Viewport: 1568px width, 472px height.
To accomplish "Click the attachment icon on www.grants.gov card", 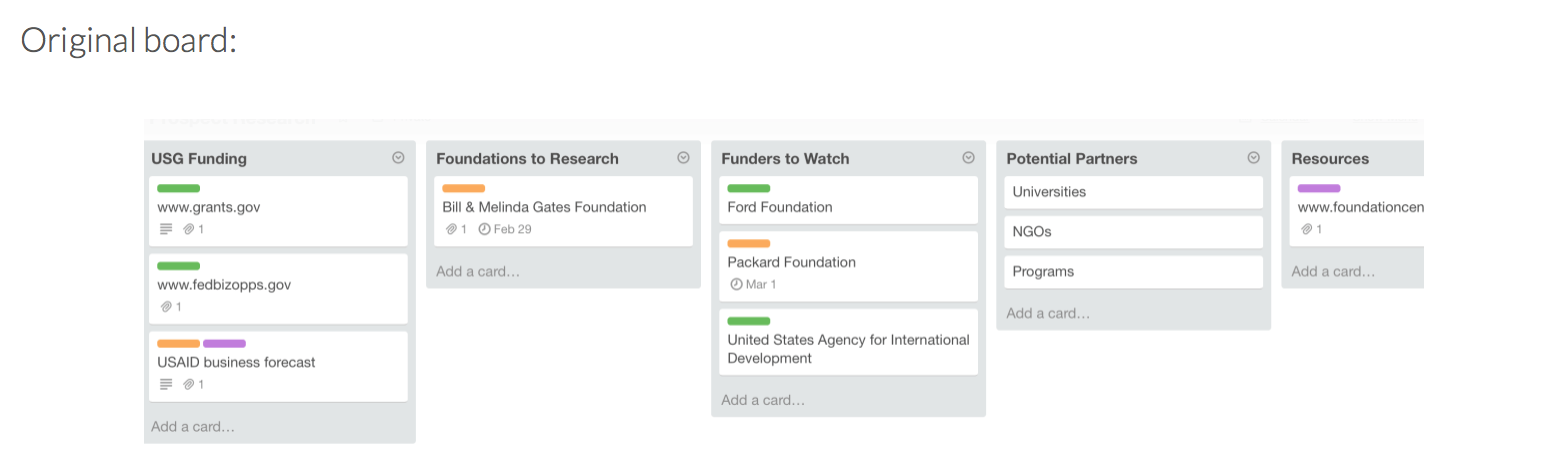I will tap(188, 229).
